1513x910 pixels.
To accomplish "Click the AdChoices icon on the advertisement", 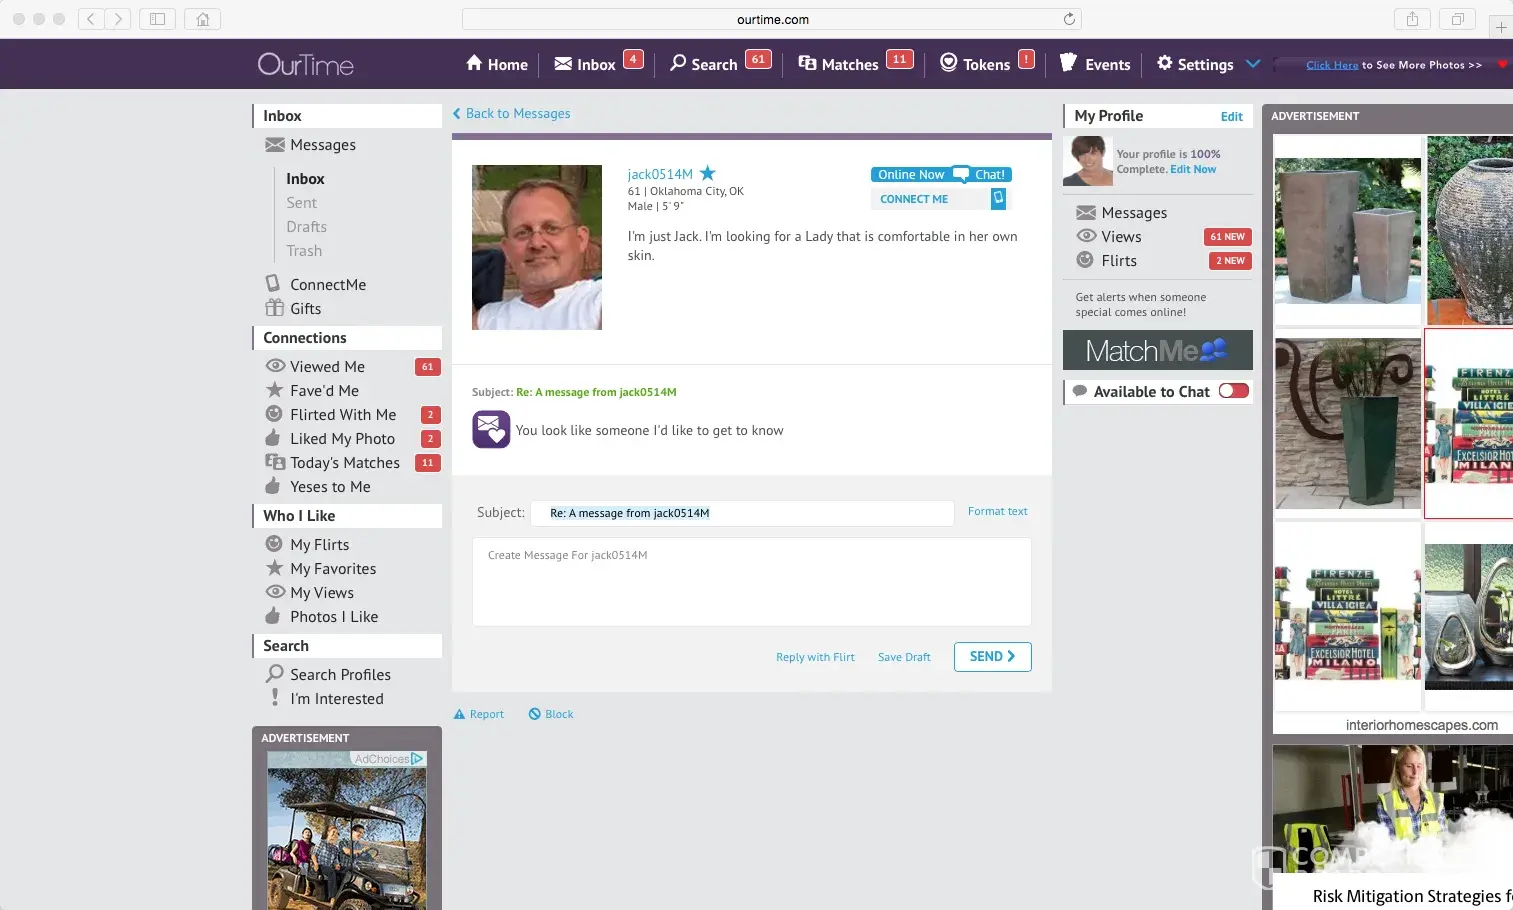I will point(418,759).
